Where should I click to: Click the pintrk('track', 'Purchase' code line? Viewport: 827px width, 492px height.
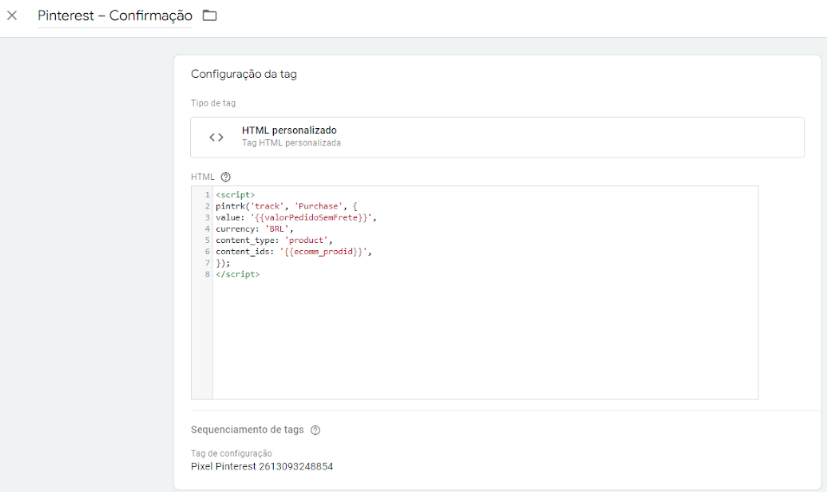pyautogui.click(x=286, y=206)
